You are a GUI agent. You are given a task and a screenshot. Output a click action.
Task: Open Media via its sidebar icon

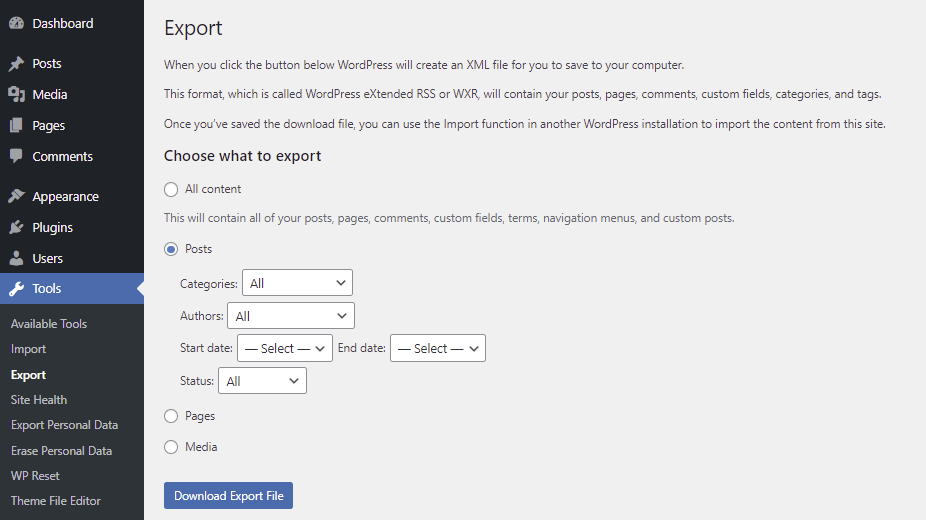tap(16, 94)
